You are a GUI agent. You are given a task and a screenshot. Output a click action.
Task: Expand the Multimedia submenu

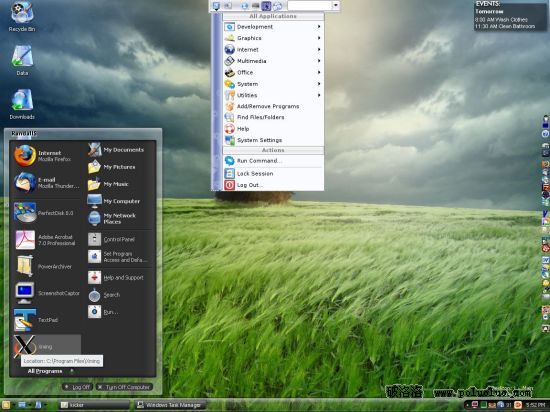tap(273, 61)
